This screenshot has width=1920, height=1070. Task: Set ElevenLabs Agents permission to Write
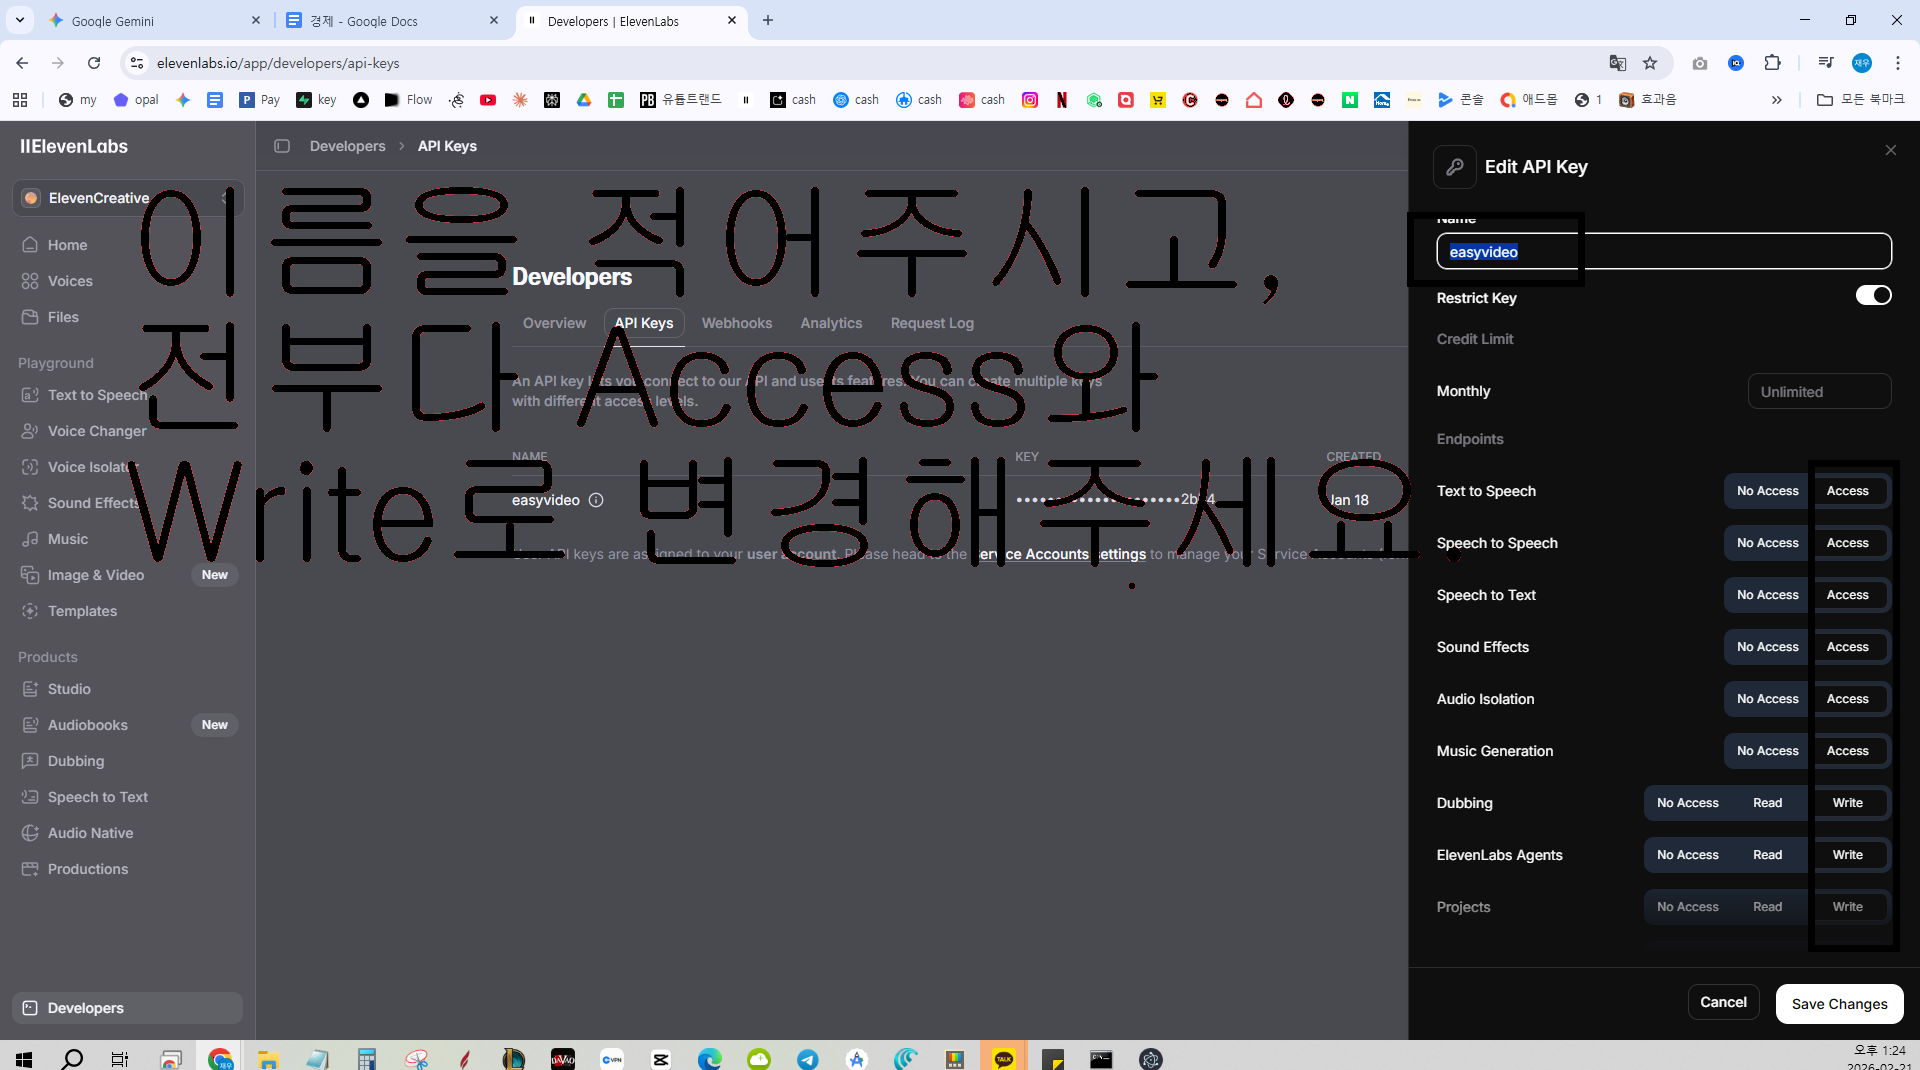pos(1847,855)
